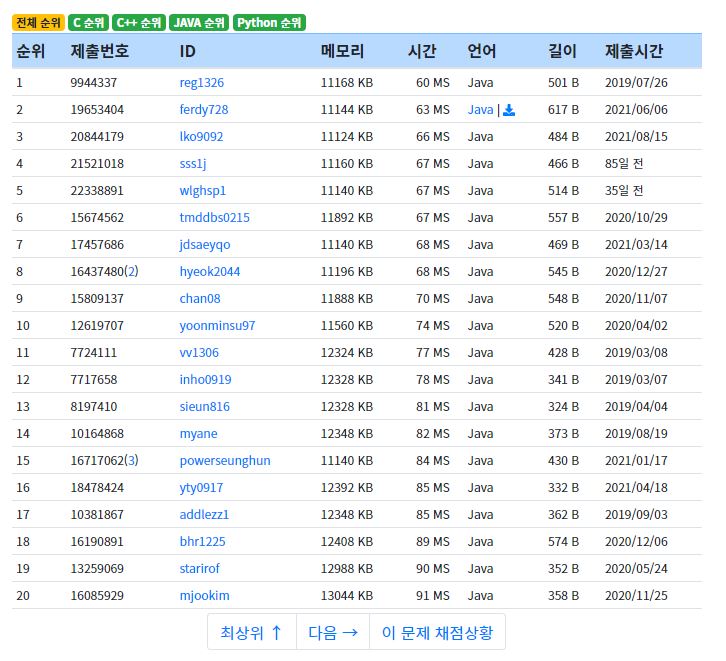
Task: Switch to the JAVA 순위 tab
Action: 199,23
